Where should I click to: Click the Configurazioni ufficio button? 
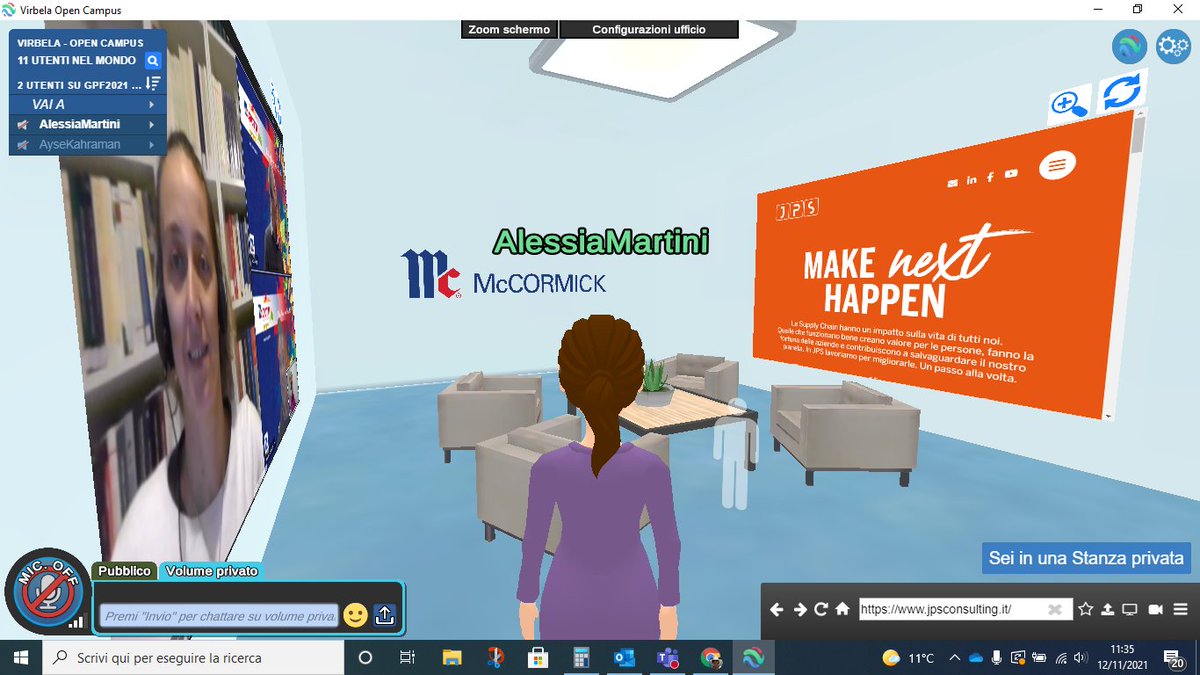[x=649, y=29]
